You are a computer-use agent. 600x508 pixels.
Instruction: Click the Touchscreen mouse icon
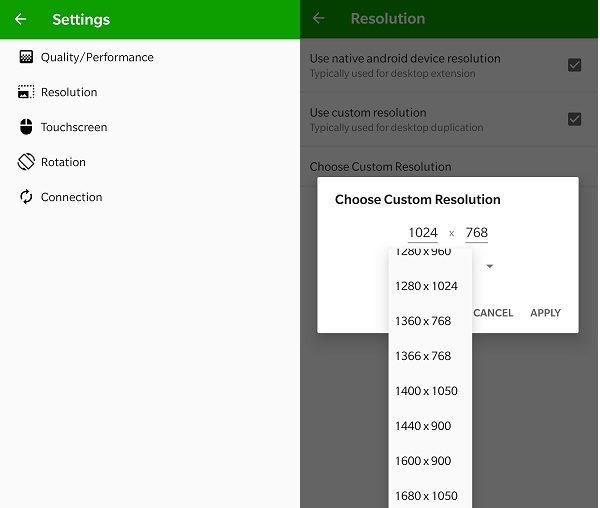pos(26,127)
